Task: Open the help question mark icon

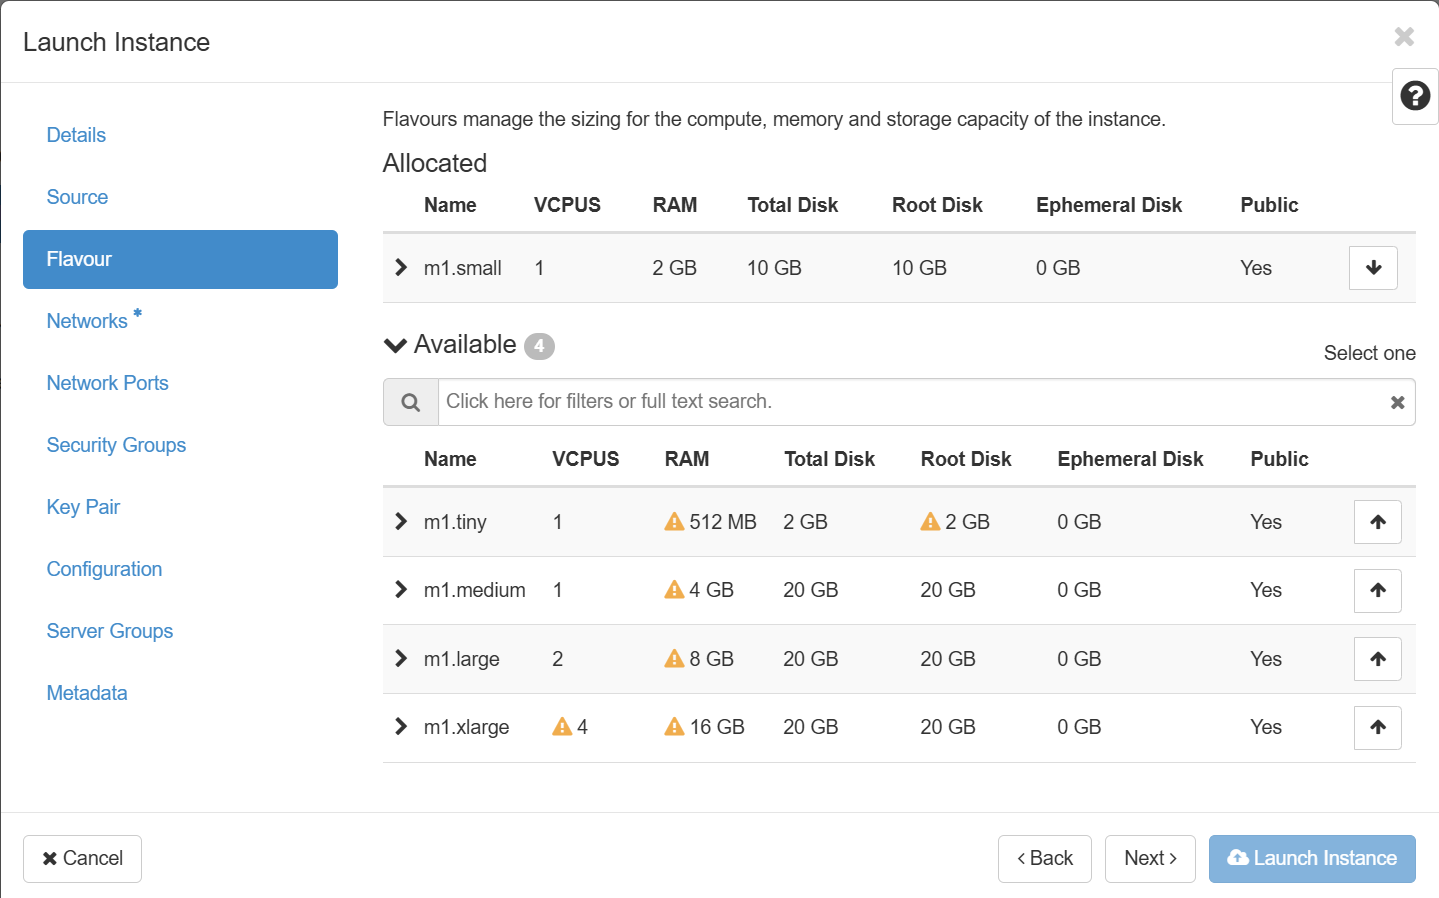Action: click(1414, 96)
